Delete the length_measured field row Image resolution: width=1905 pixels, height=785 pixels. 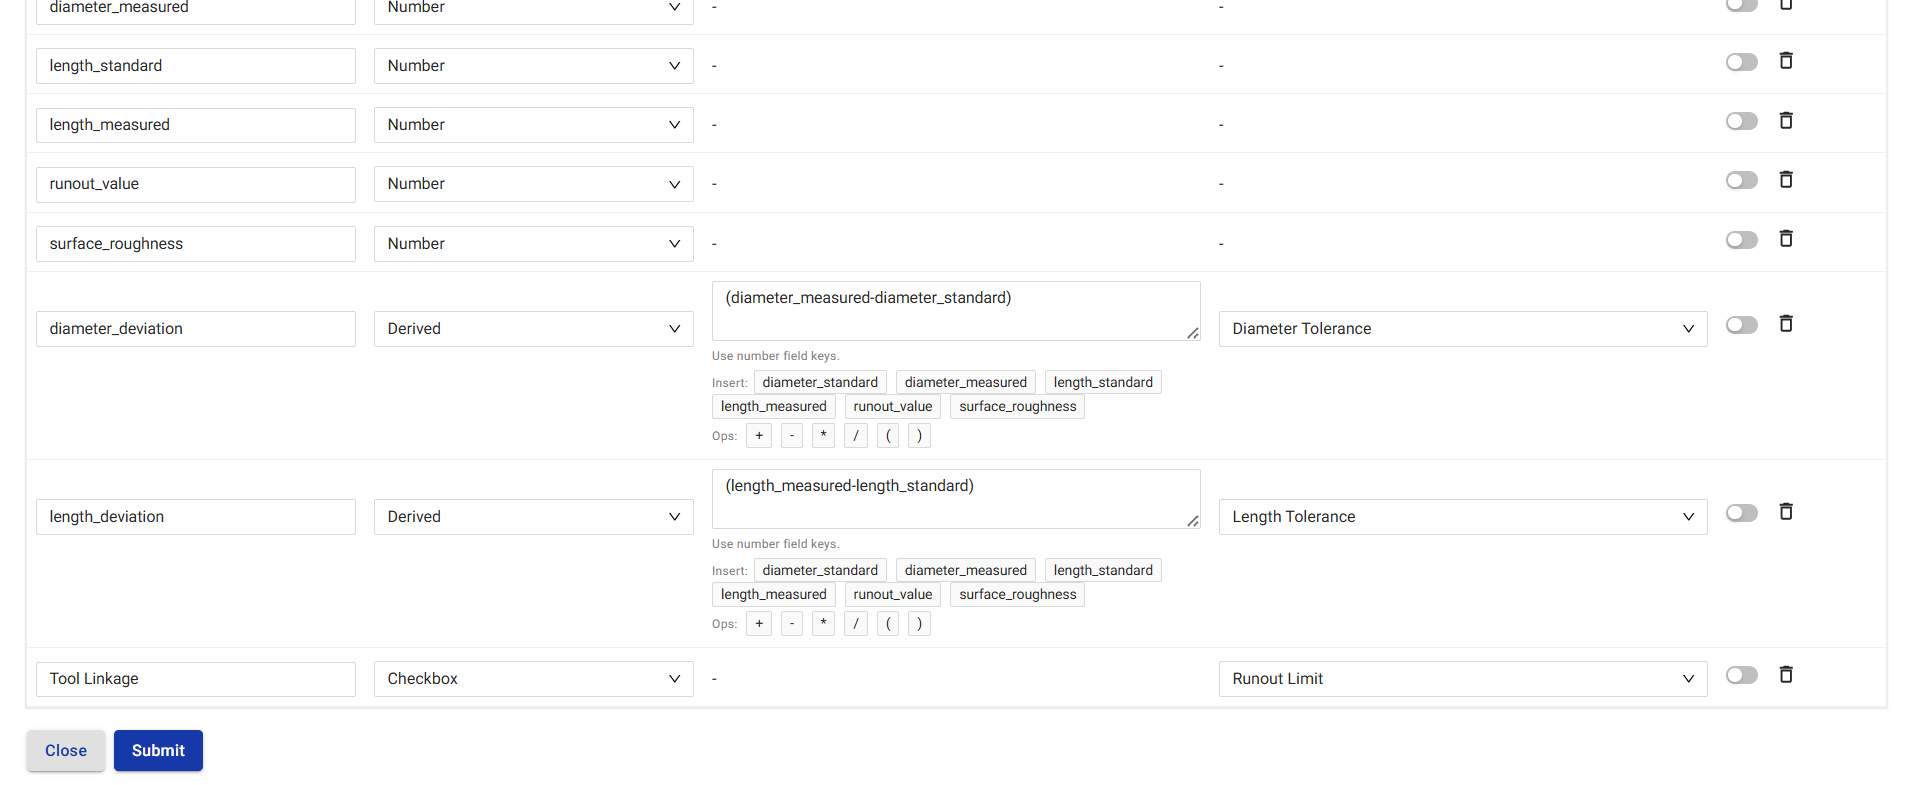point(1785,121)
